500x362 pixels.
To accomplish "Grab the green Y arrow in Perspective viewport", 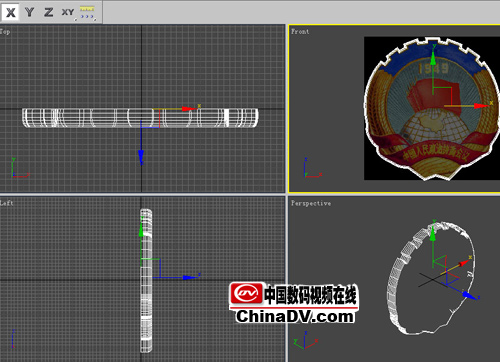I will 433,233.
